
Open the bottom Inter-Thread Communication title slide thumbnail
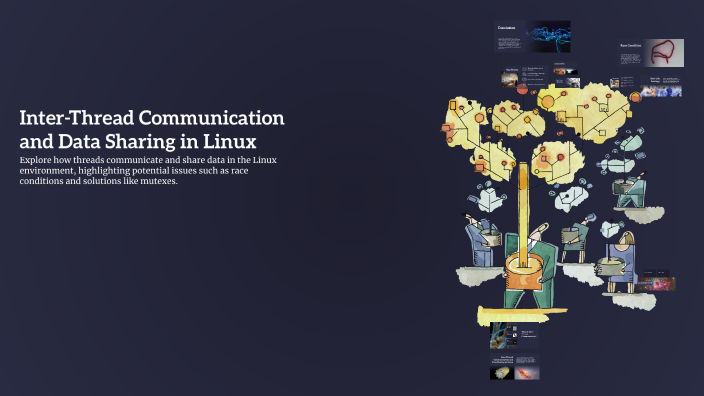pos(515,367)
